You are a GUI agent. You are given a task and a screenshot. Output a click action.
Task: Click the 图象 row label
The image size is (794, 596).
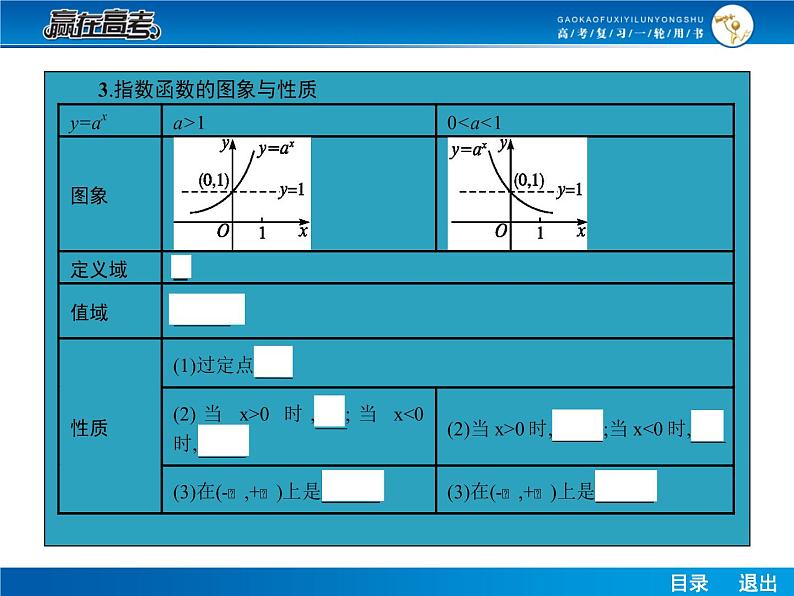pyautogui.click(x=89, y=195)
